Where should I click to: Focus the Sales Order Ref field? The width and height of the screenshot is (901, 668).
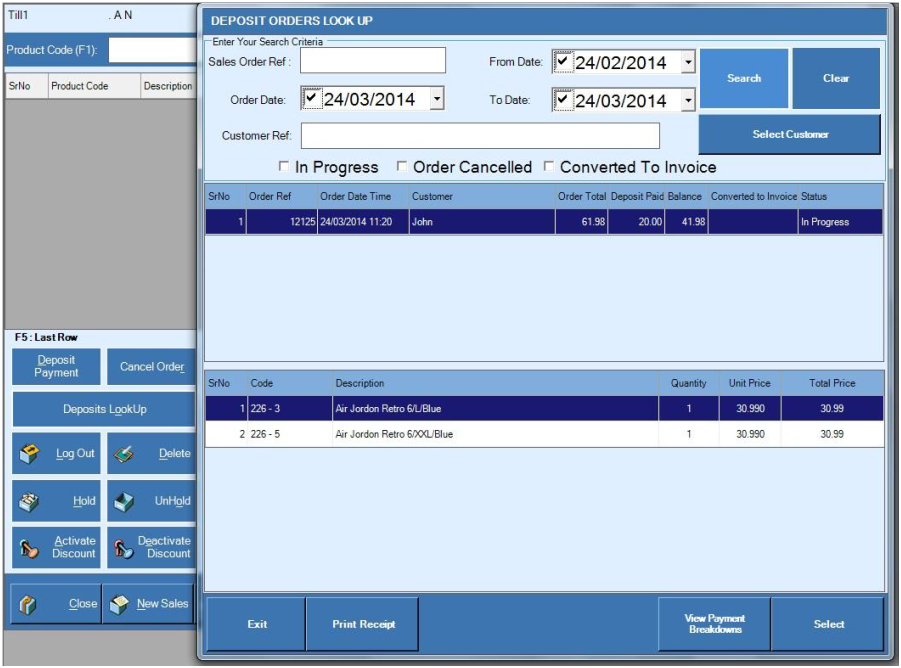click(x=373, y=61)
